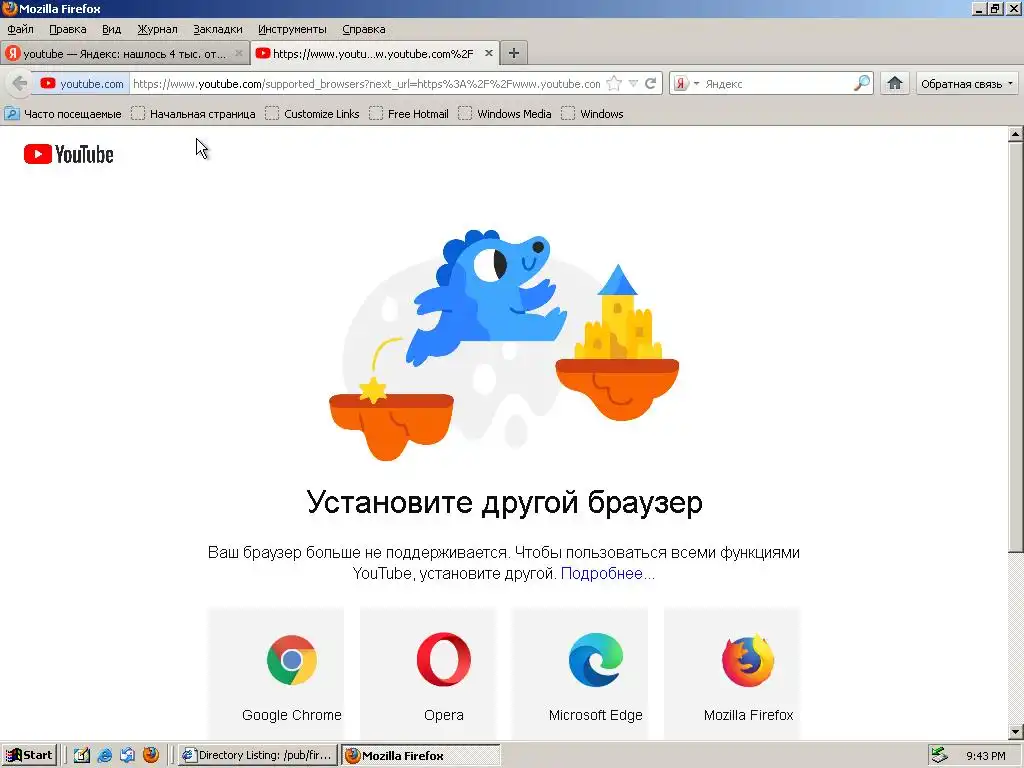
Task: Open the Customize Links bookmark
Action: [313, 114]
